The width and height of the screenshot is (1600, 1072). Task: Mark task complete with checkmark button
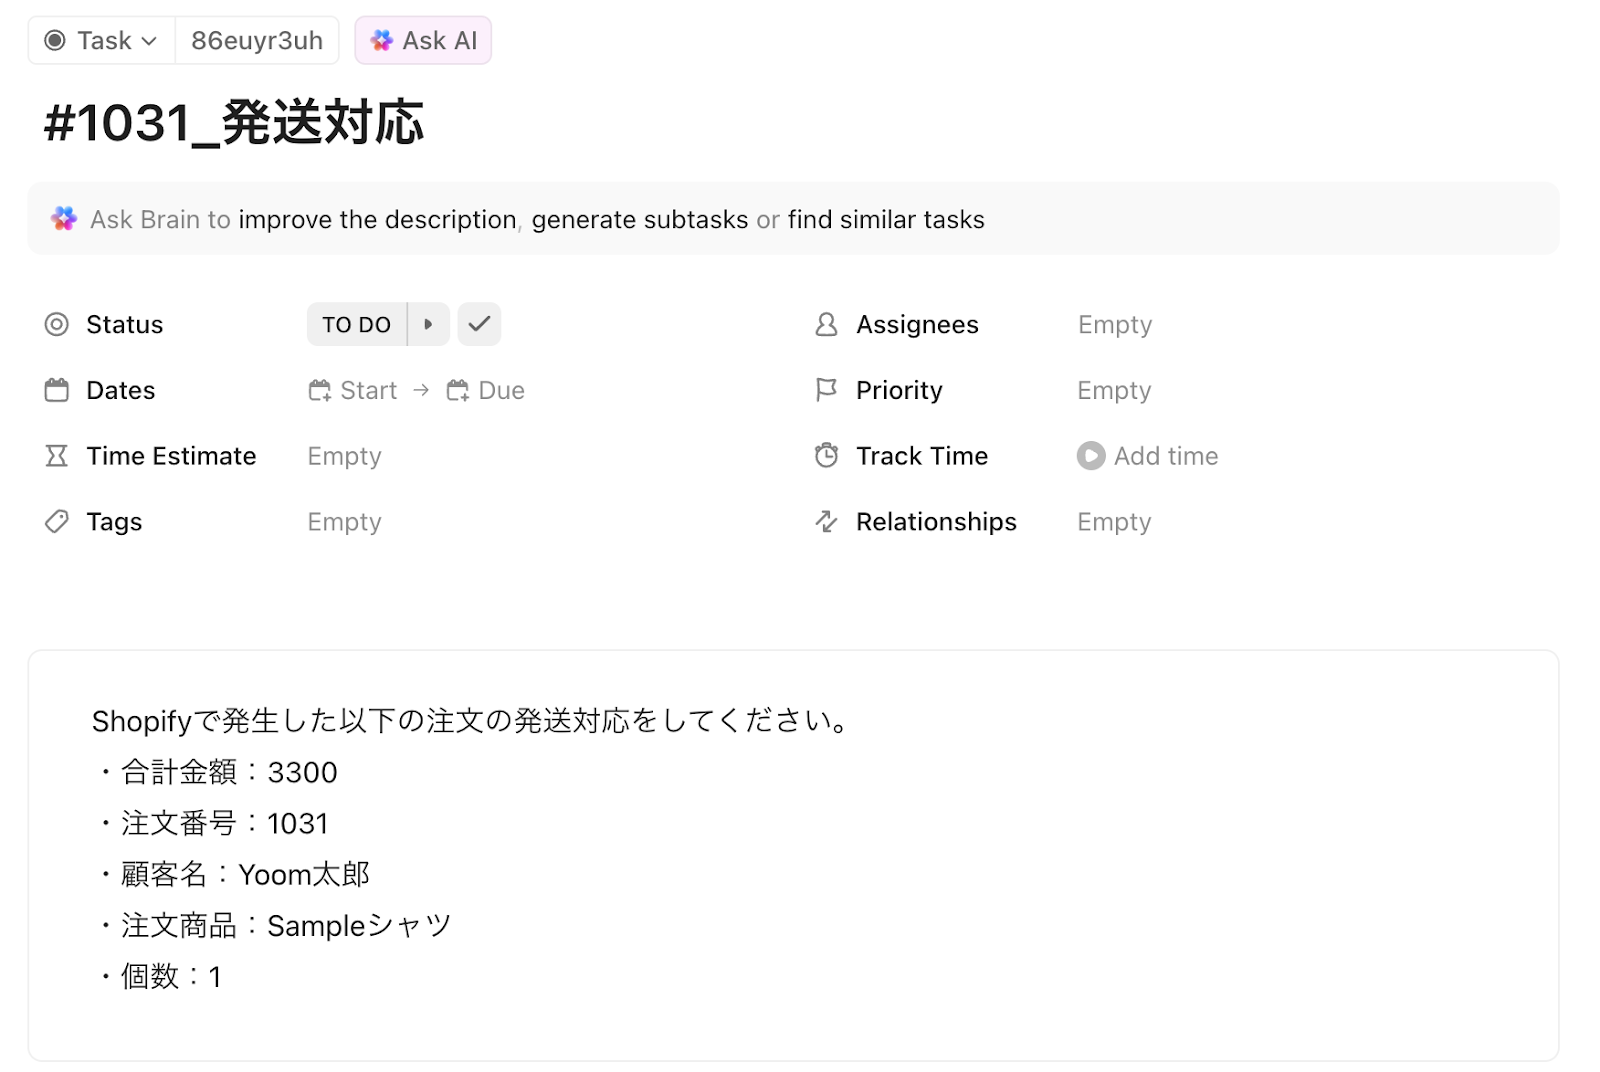[479, 324]
